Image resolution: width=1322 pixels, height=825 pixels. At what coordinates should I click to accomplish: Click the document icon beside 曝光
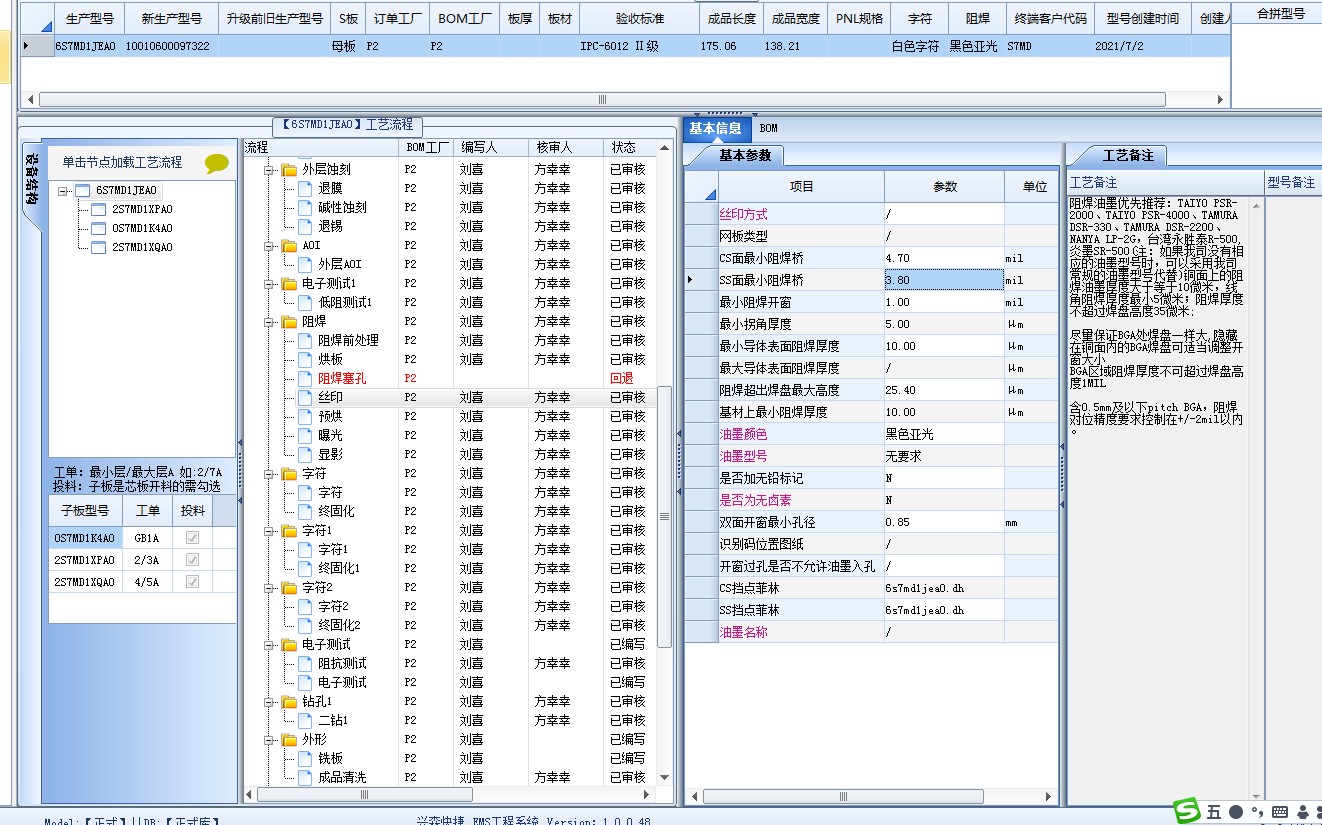[x=305, y=436]
